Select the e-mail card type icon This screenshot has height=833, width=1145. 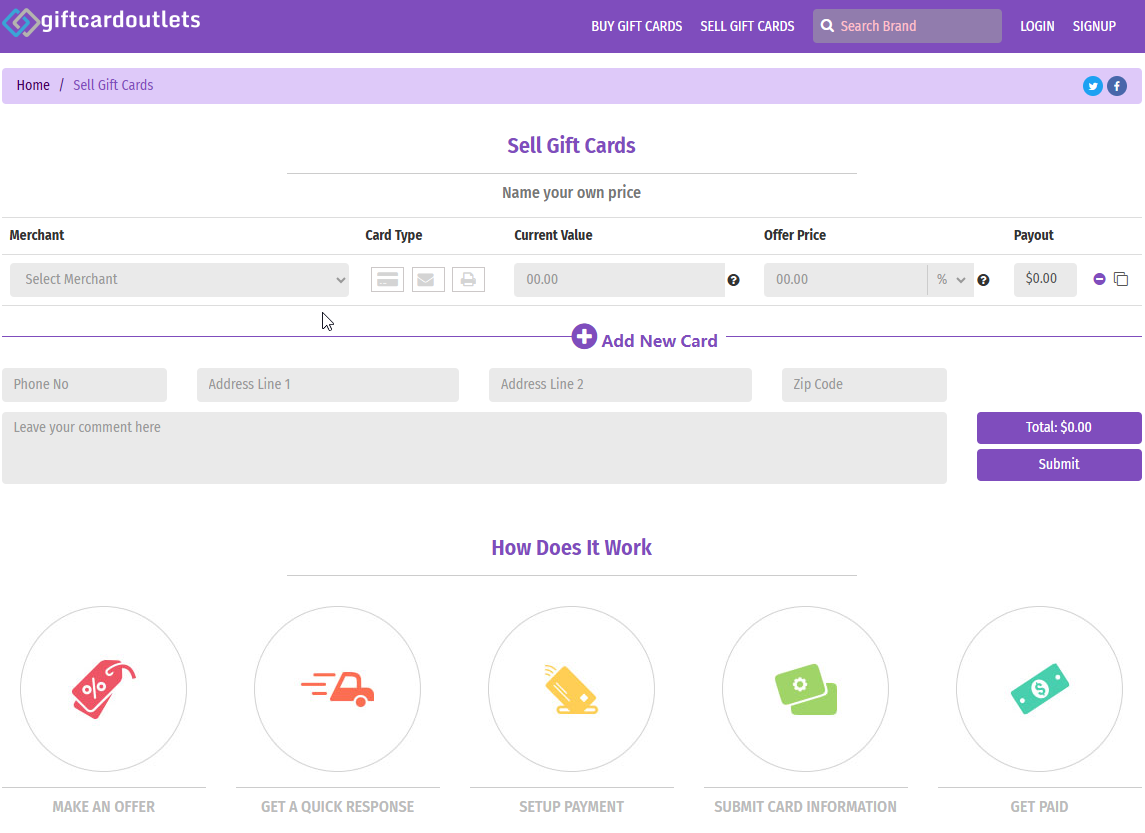click(x=428, y=280)
